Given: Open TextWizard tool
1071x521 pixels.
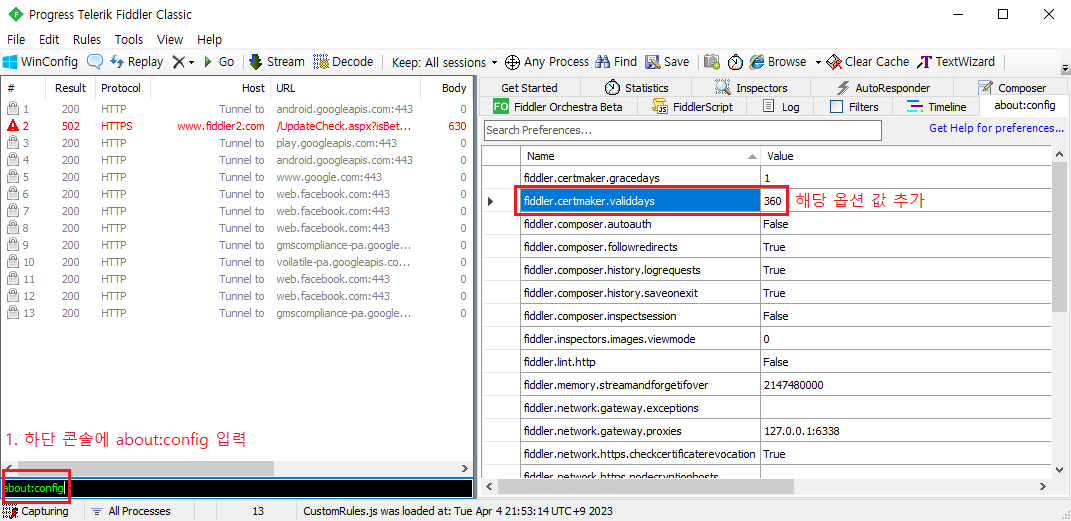Looking at the screenshot, I should (x=956, y=61).
